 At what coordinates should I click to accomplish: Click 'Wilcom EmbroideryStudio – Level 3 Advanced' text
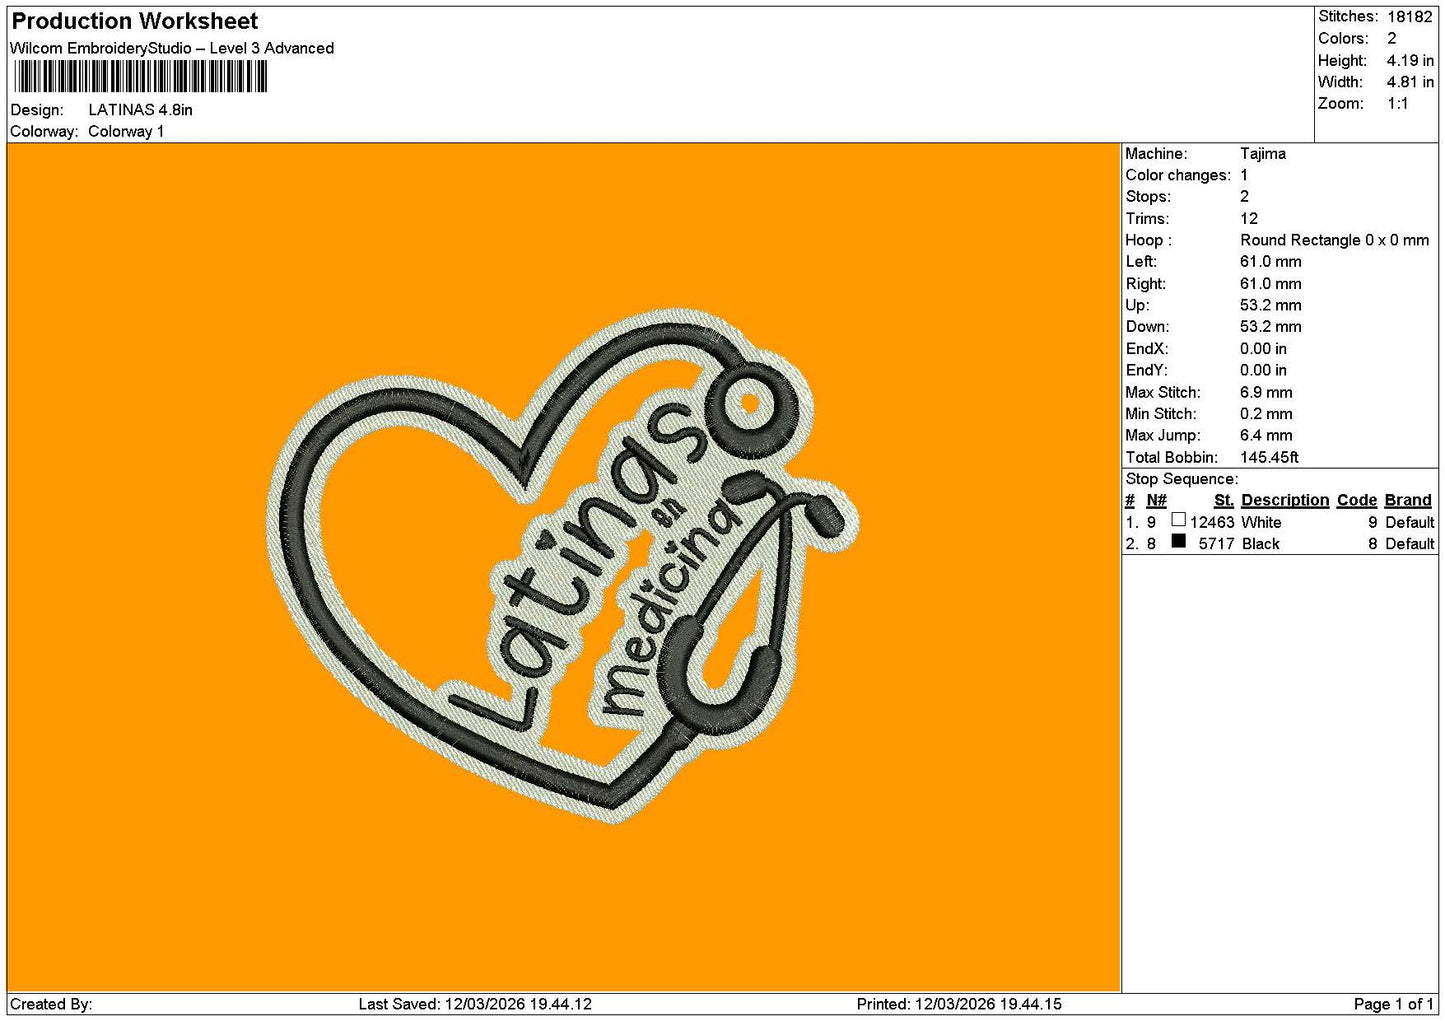click(172, 48)
